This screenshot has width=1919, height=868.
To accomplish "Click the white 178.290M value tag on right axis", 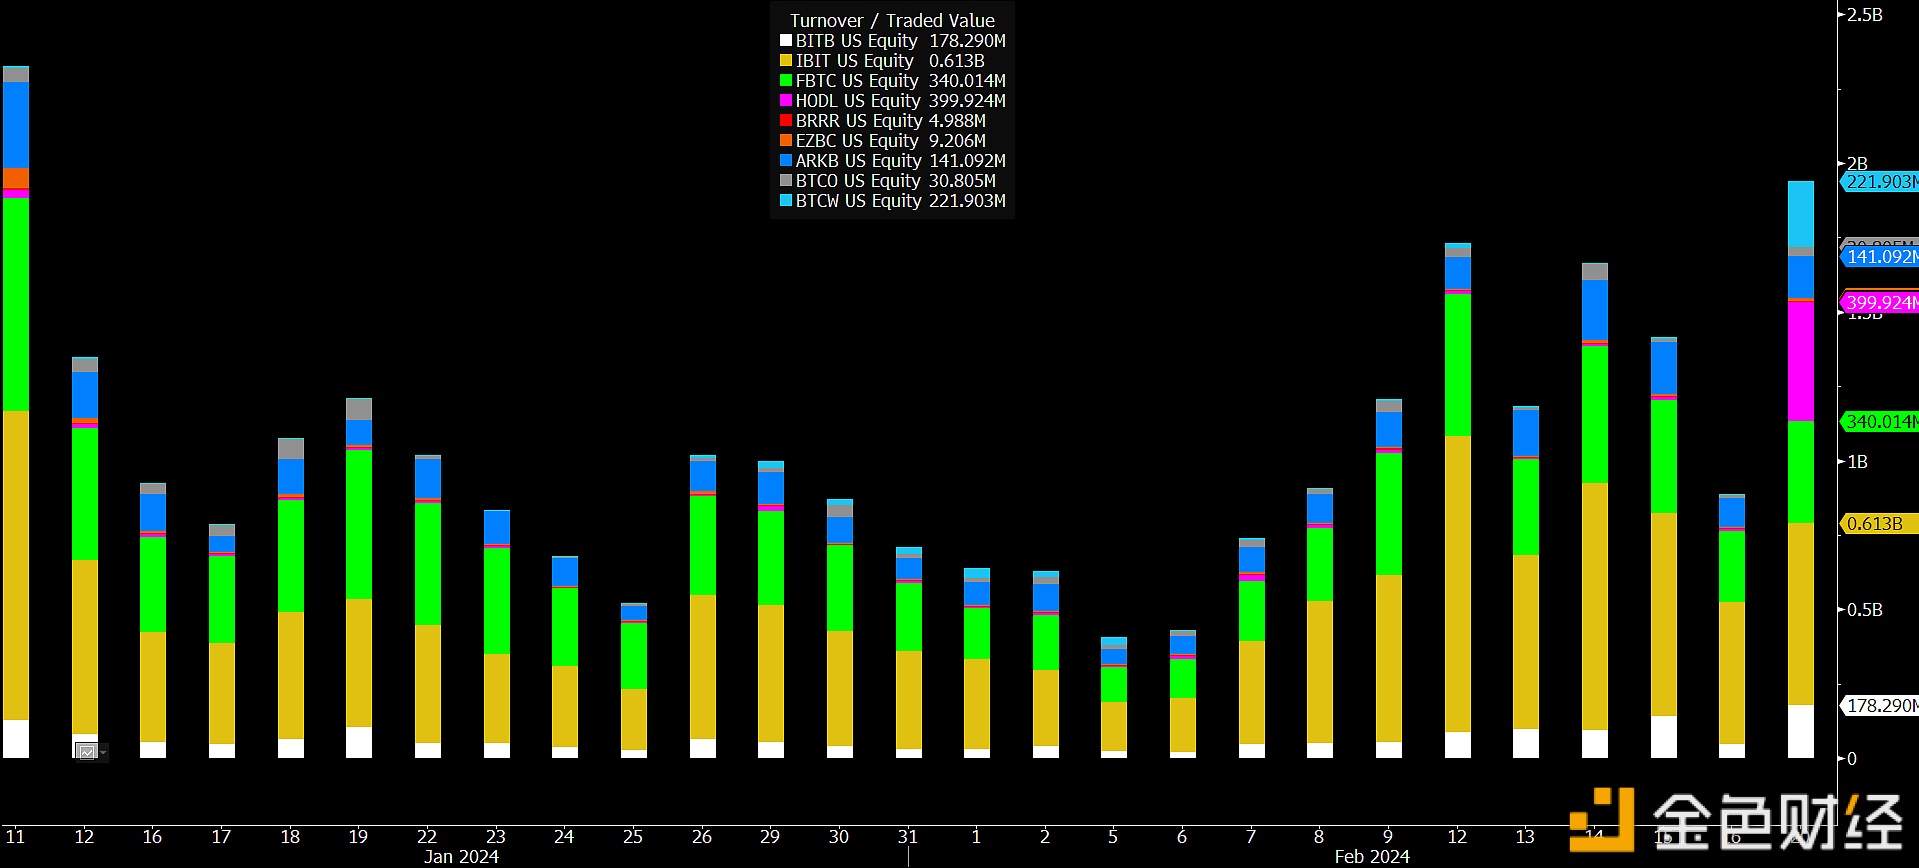I will point(1880,706).
